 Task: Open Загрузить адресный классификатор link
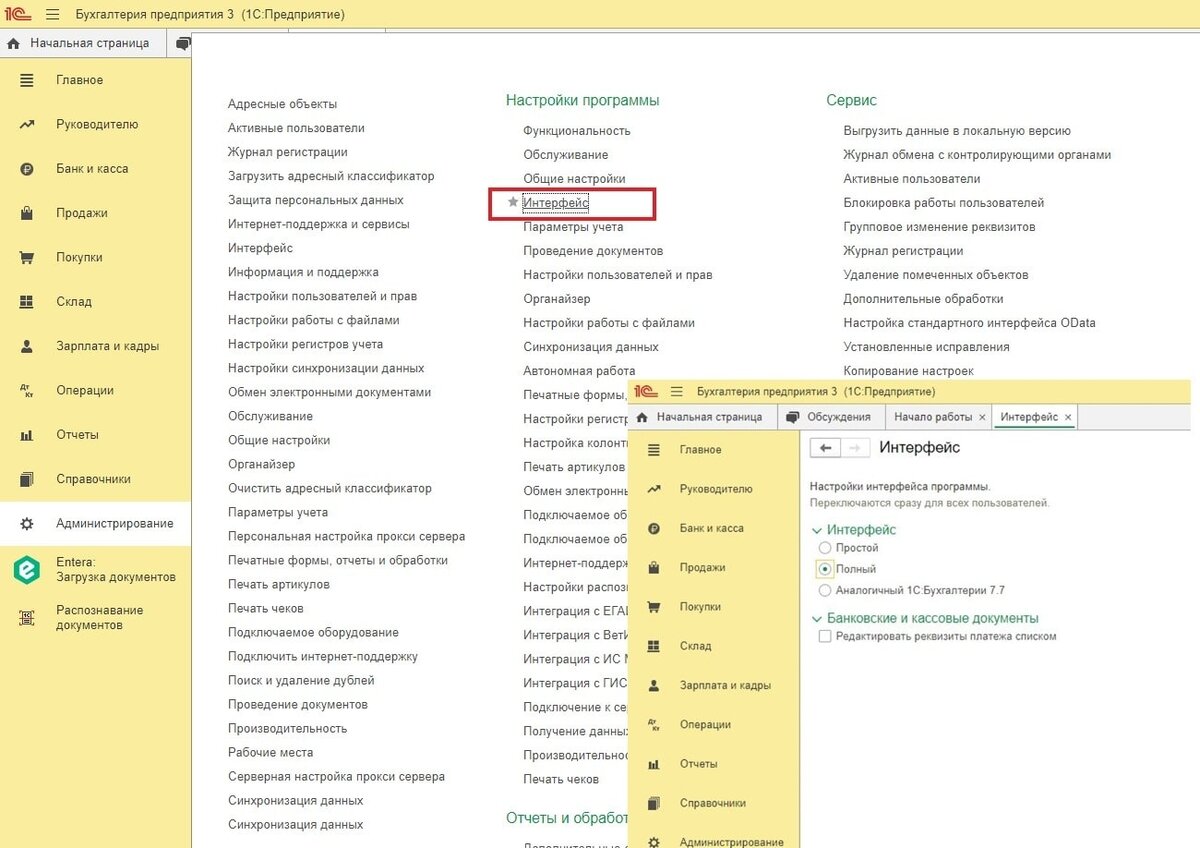[x=331, y=176]
